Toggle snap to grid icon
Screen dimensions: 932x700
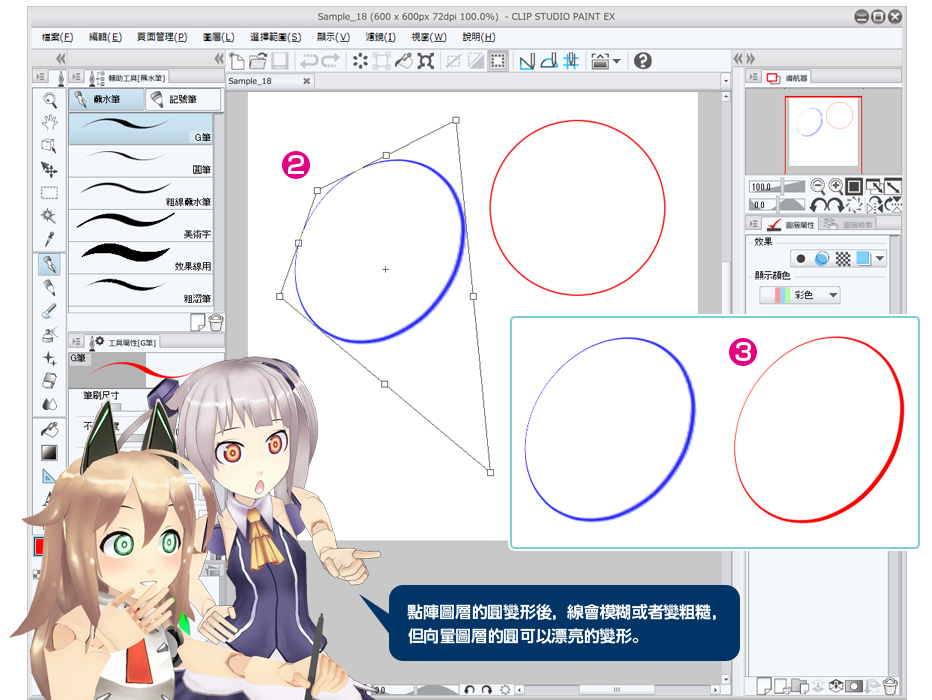point(571,61)
